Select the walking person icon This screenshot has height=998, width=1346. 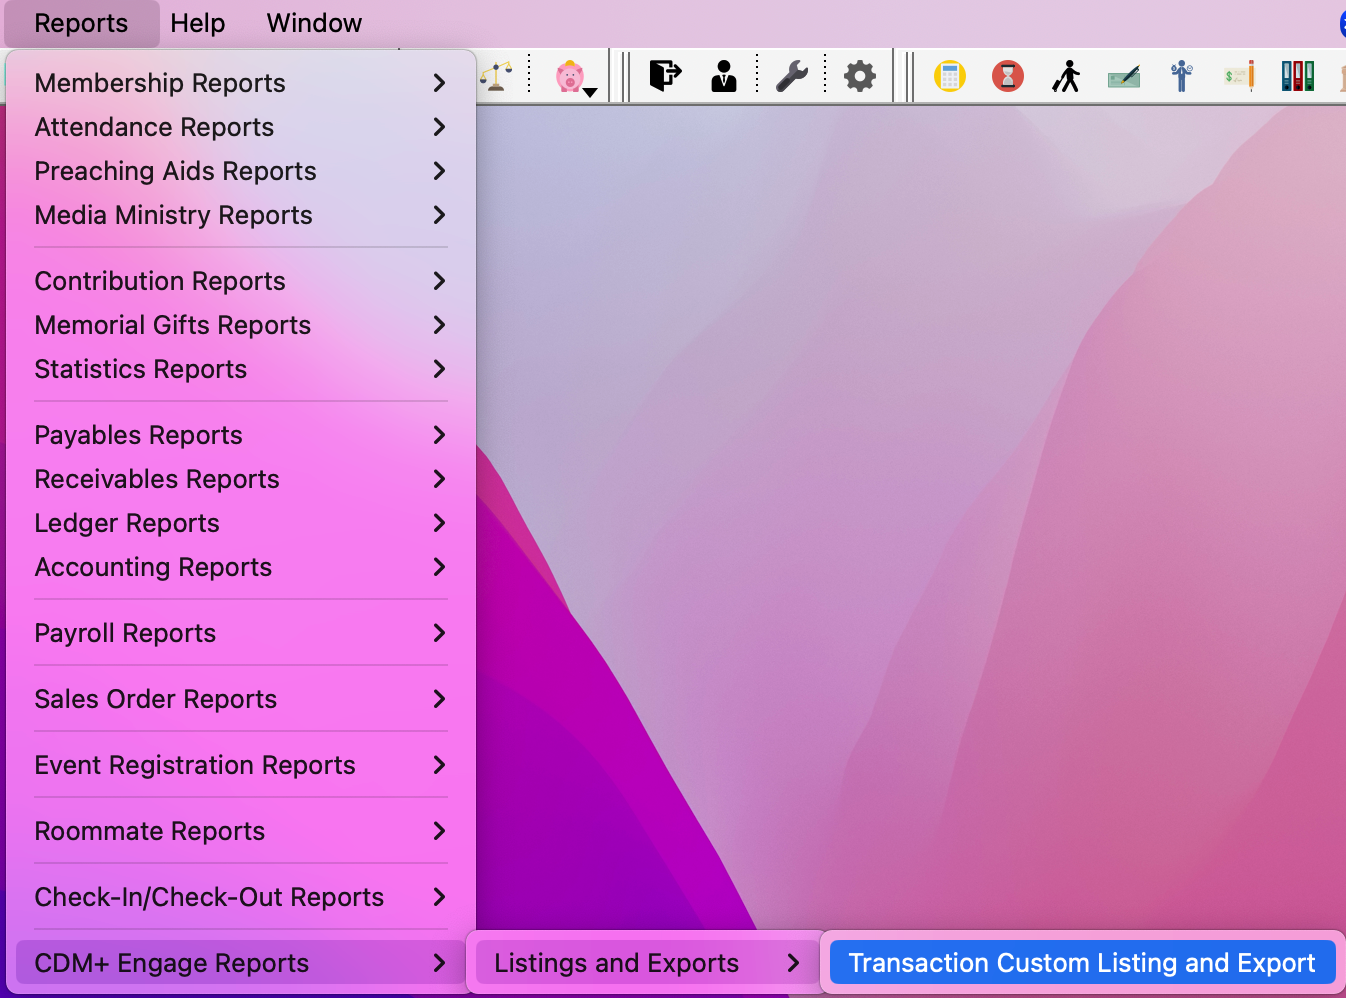click(1066, 75)
